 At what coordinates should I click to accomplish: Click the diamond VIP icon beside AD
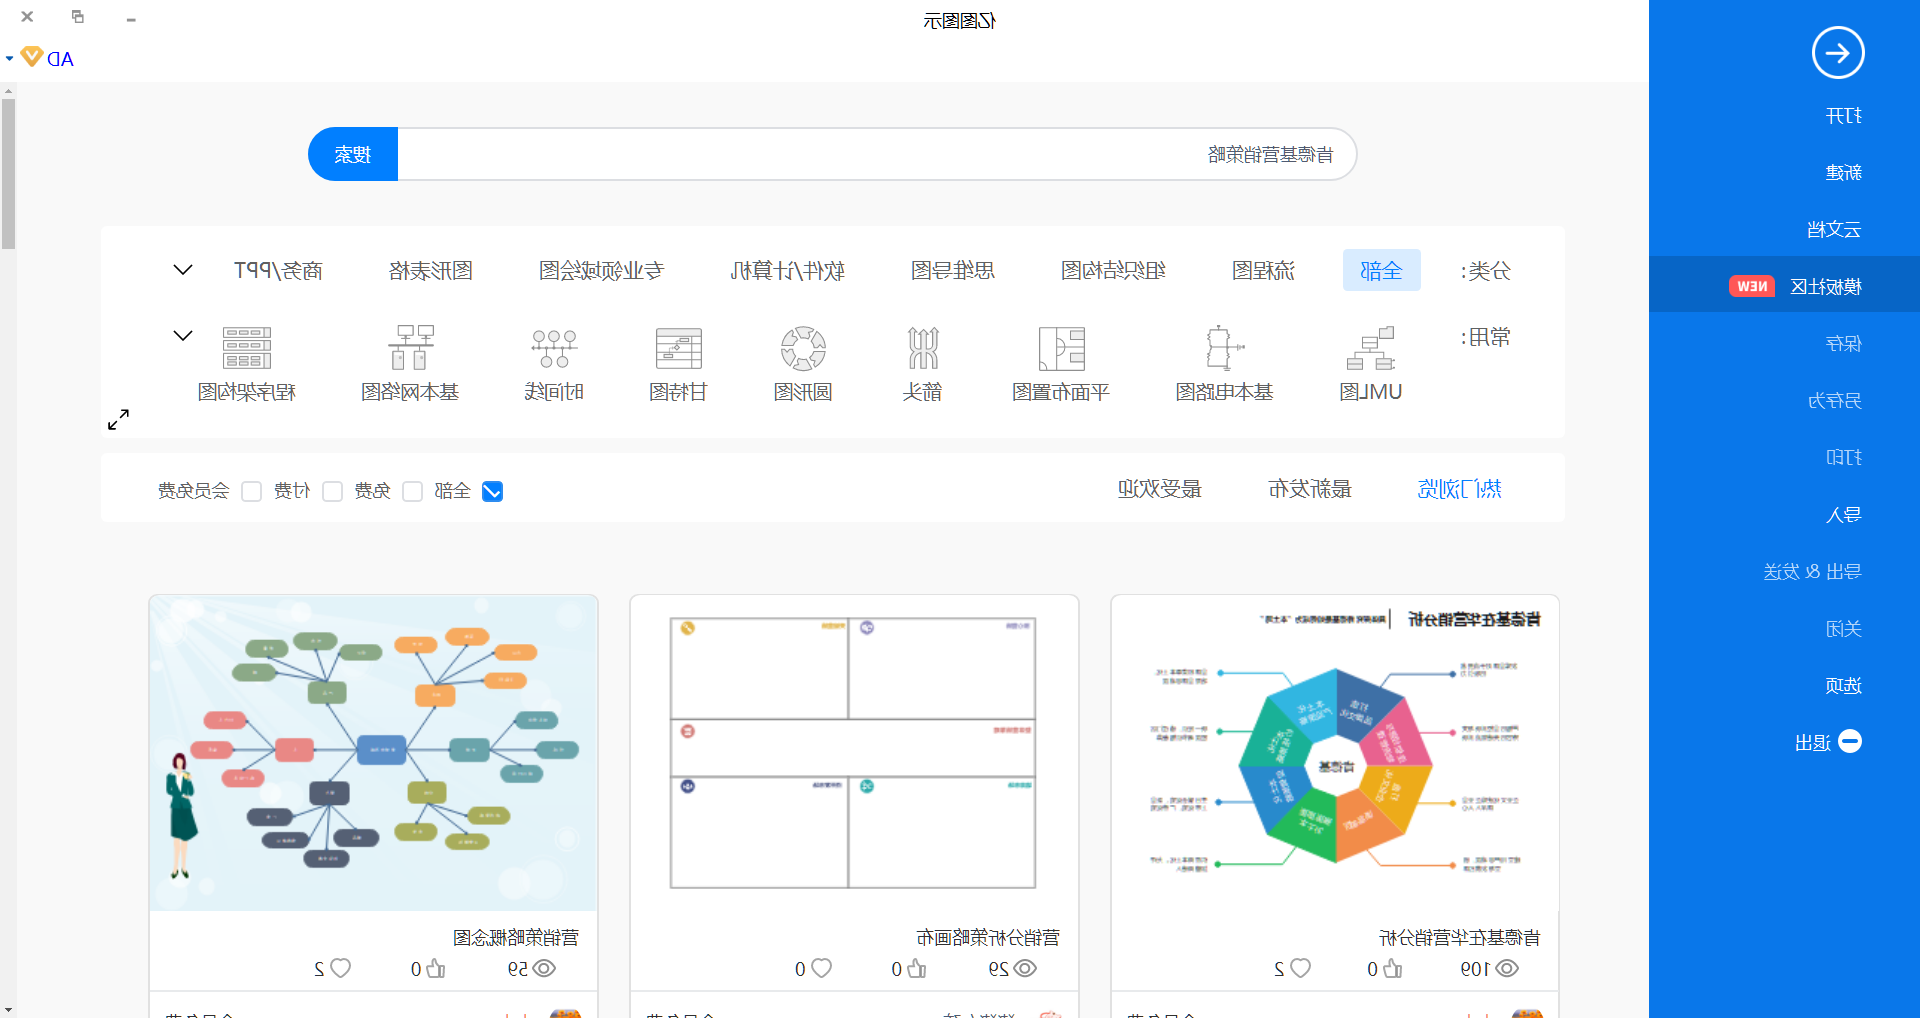[x=32, y=57]
